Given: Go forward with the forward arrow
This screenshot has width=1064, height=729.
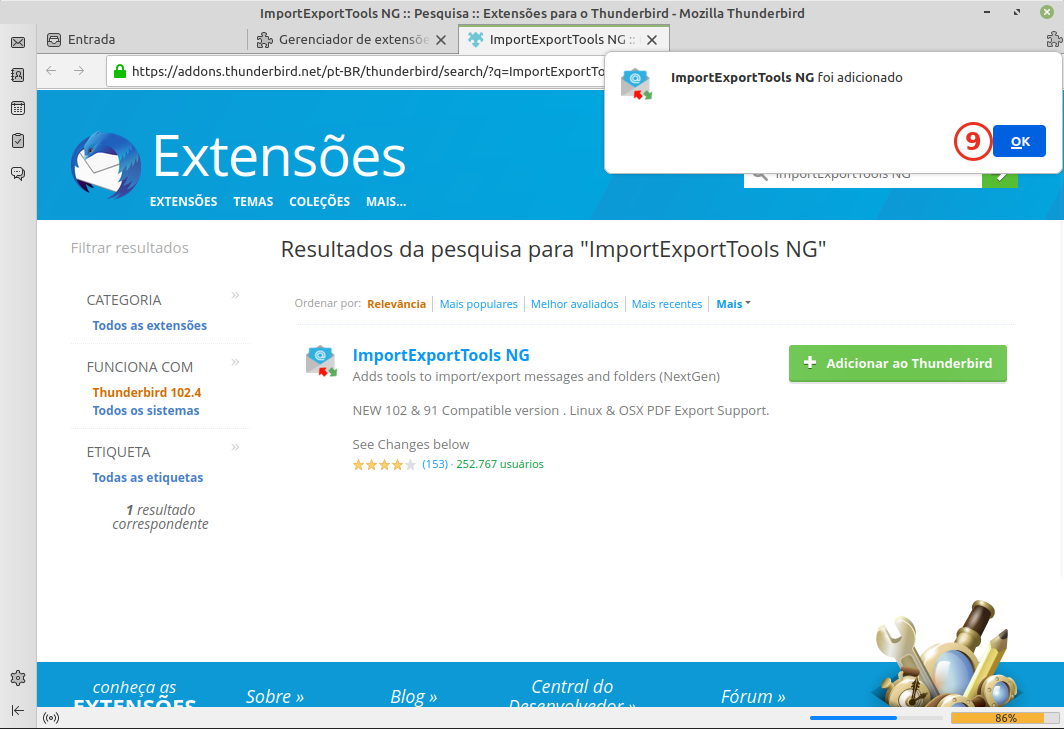Looking at the screenshot, I should pos(79,71).
